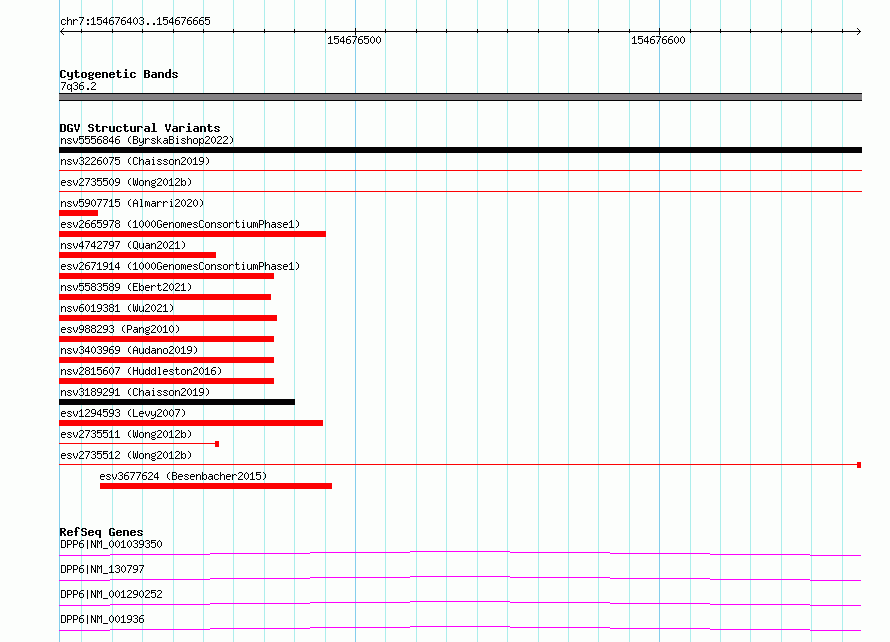Select transcript DPP6|NM_130797
Screen dimensions: 890x642
[x=102, y=569]
